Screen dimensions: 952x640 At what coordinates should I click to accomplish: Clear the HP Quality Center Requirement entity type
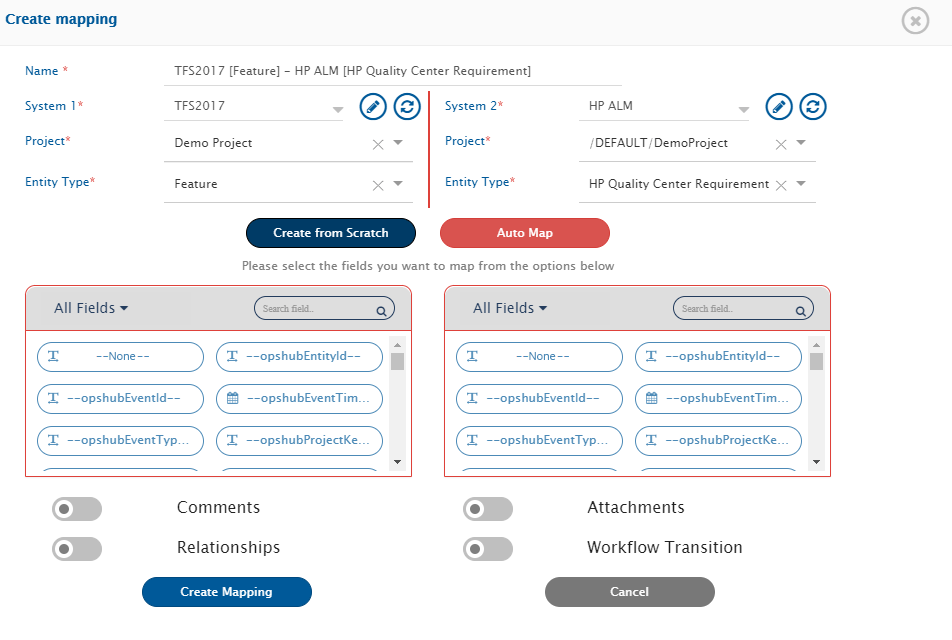[781, 185]
